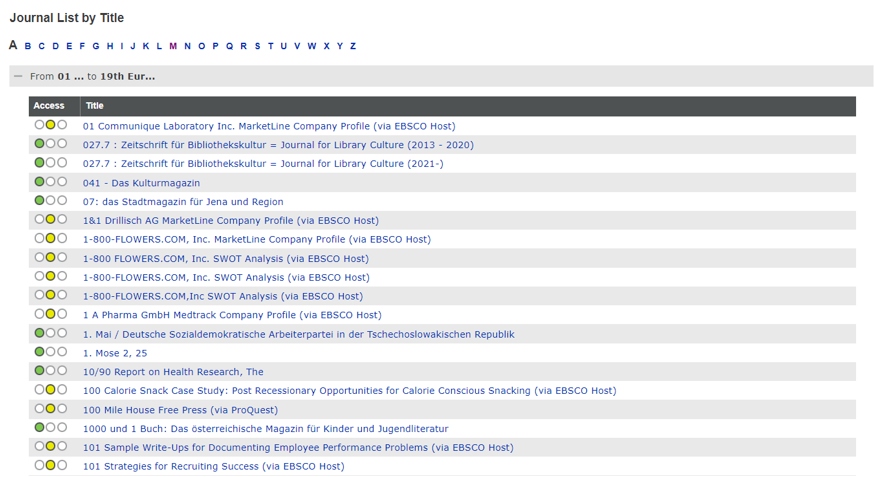This screenshot has height=477, width=874.
Task: Open 041 - Das Kulturmagazin
Action: [x=142, y=183]
